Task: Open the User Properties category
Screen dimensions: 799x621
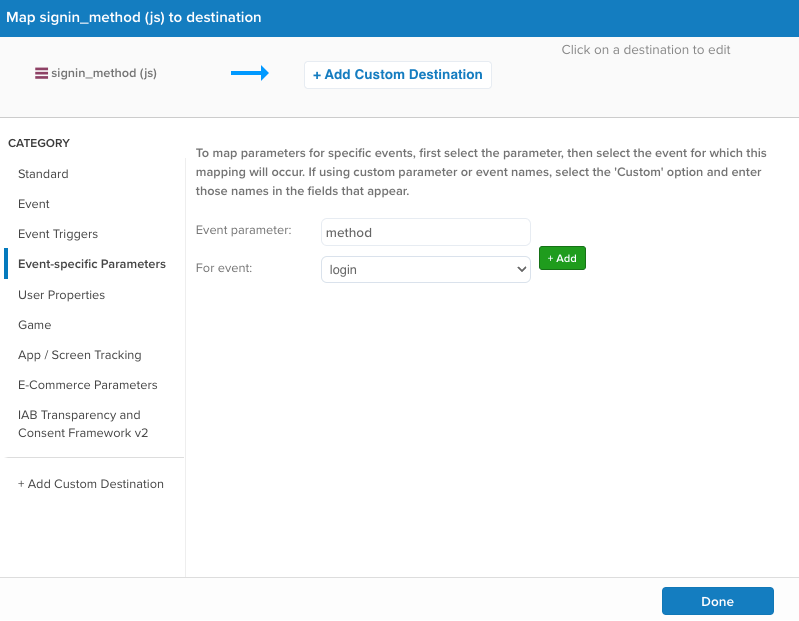Action: pos(61,295)
